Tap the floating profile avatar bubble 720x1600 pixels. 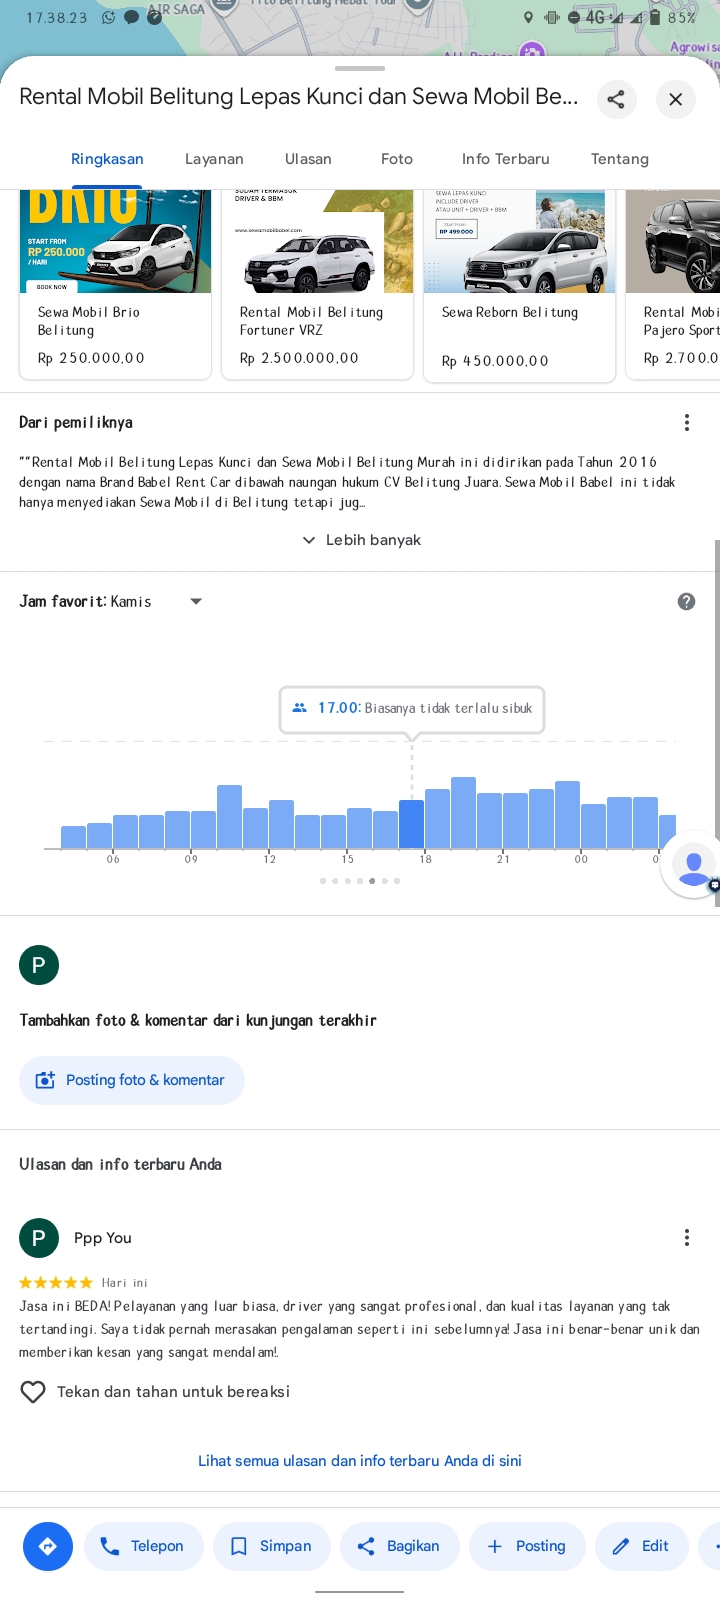point(693,865)
